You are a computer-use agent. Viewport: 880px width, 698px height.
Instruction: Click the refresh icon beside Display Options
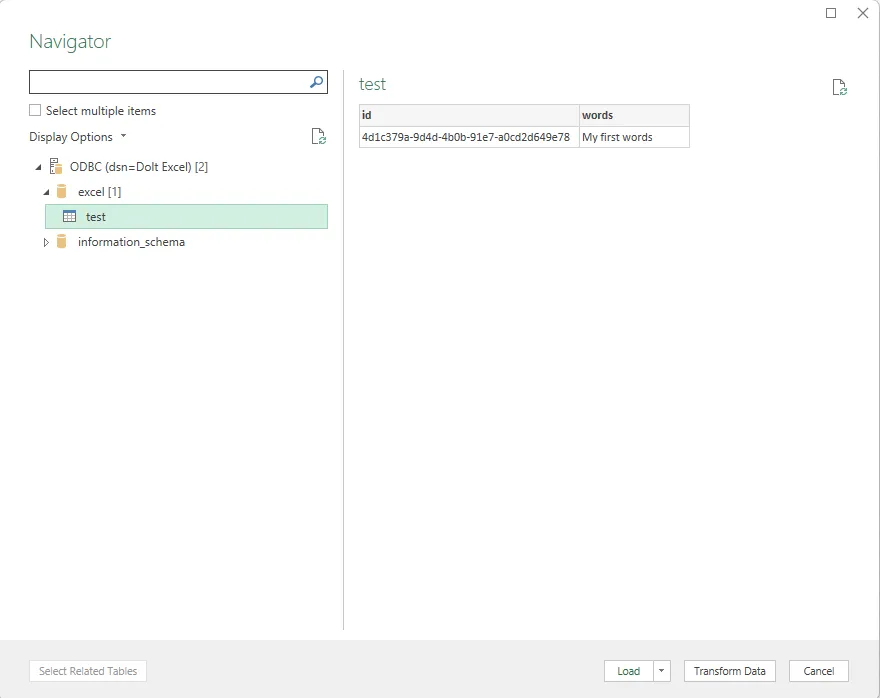coord(318,137)
